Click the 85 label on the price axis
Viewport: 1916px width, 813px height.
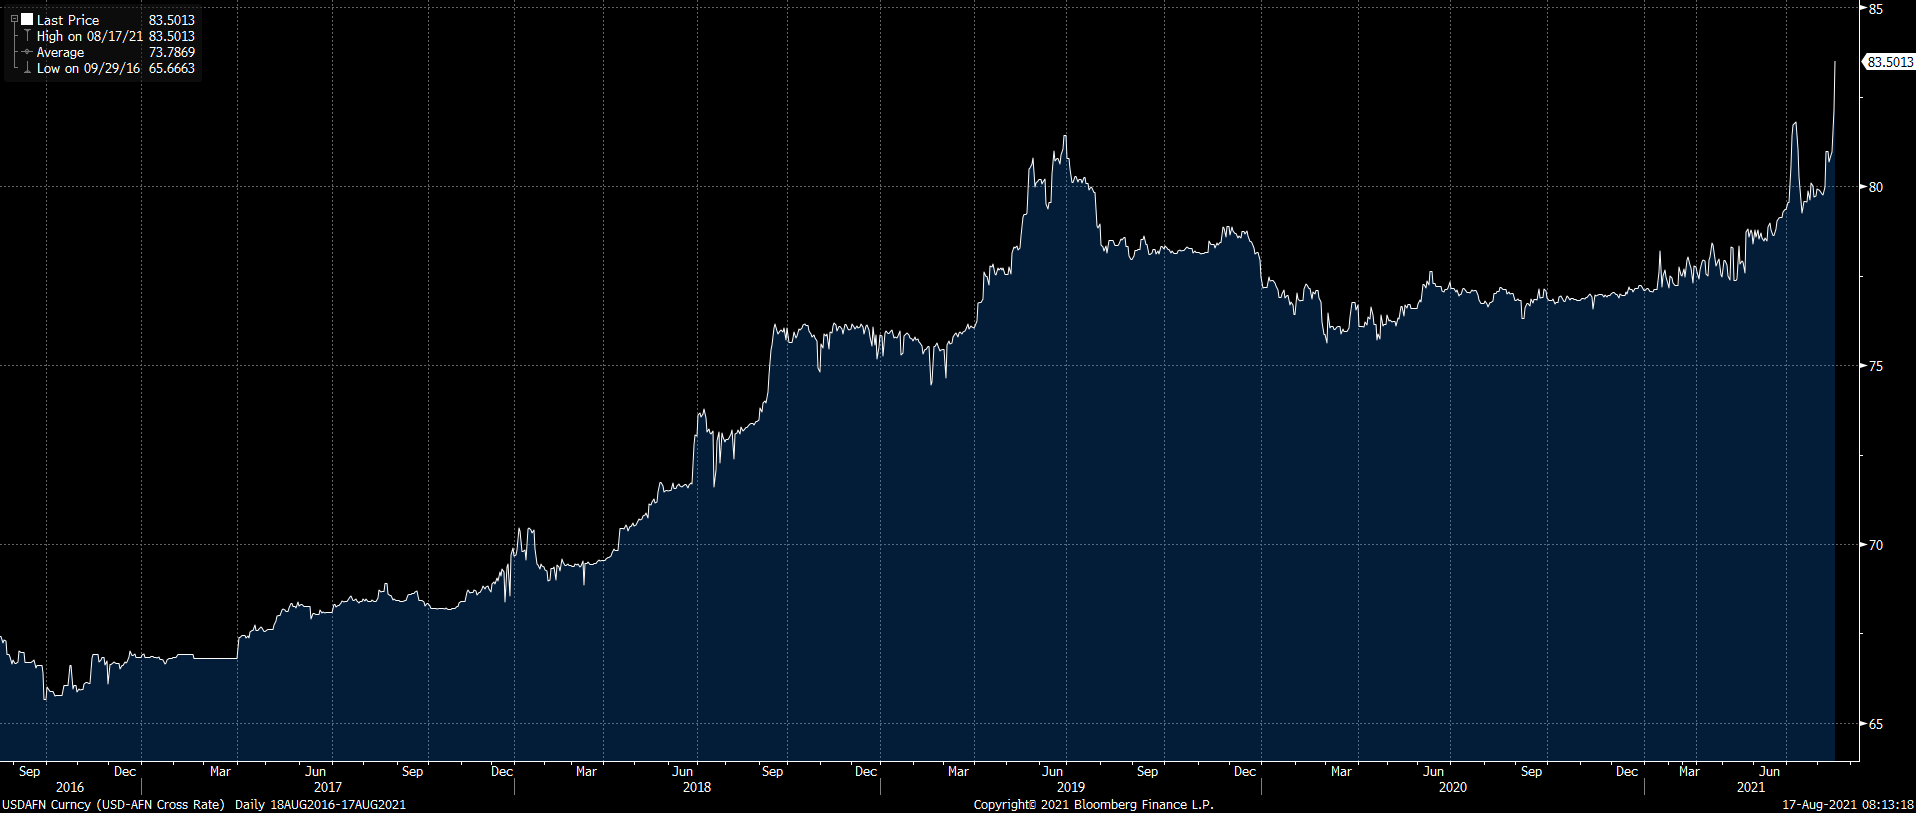click(1875, 9)
